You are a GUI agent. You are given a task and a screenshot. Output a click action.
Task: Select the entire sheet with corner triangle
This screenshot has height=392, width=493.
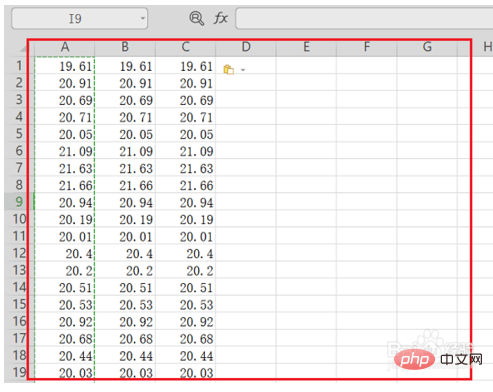tap(23, 49)
